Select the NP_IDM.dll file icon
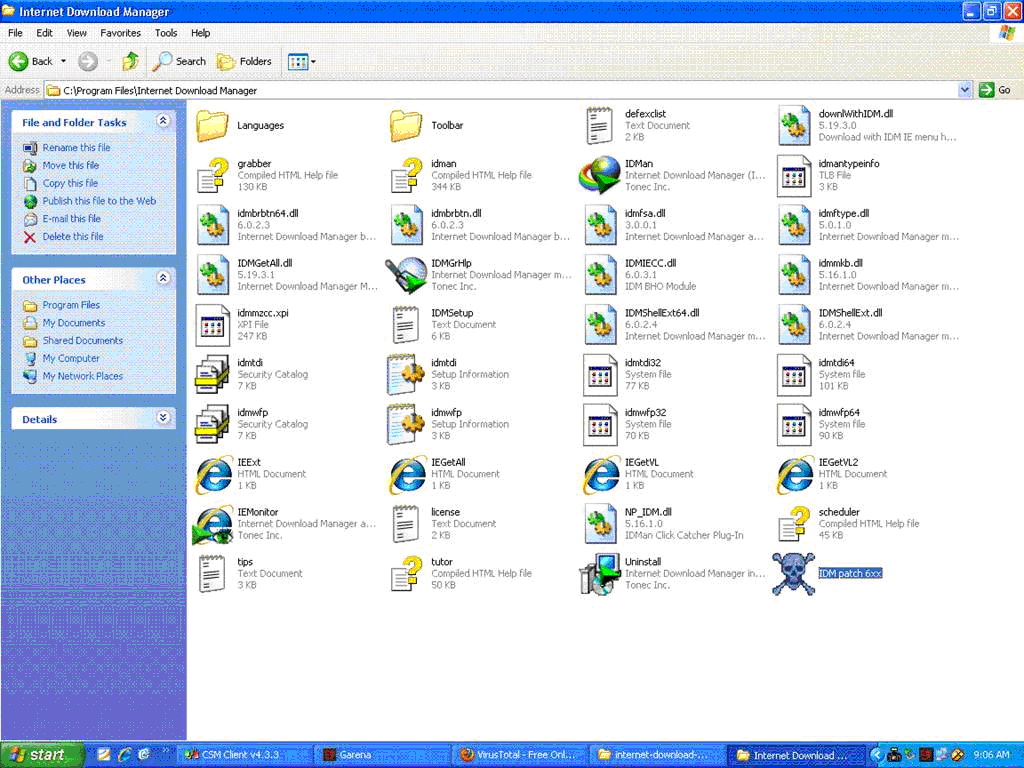 (x=600, y=524)
